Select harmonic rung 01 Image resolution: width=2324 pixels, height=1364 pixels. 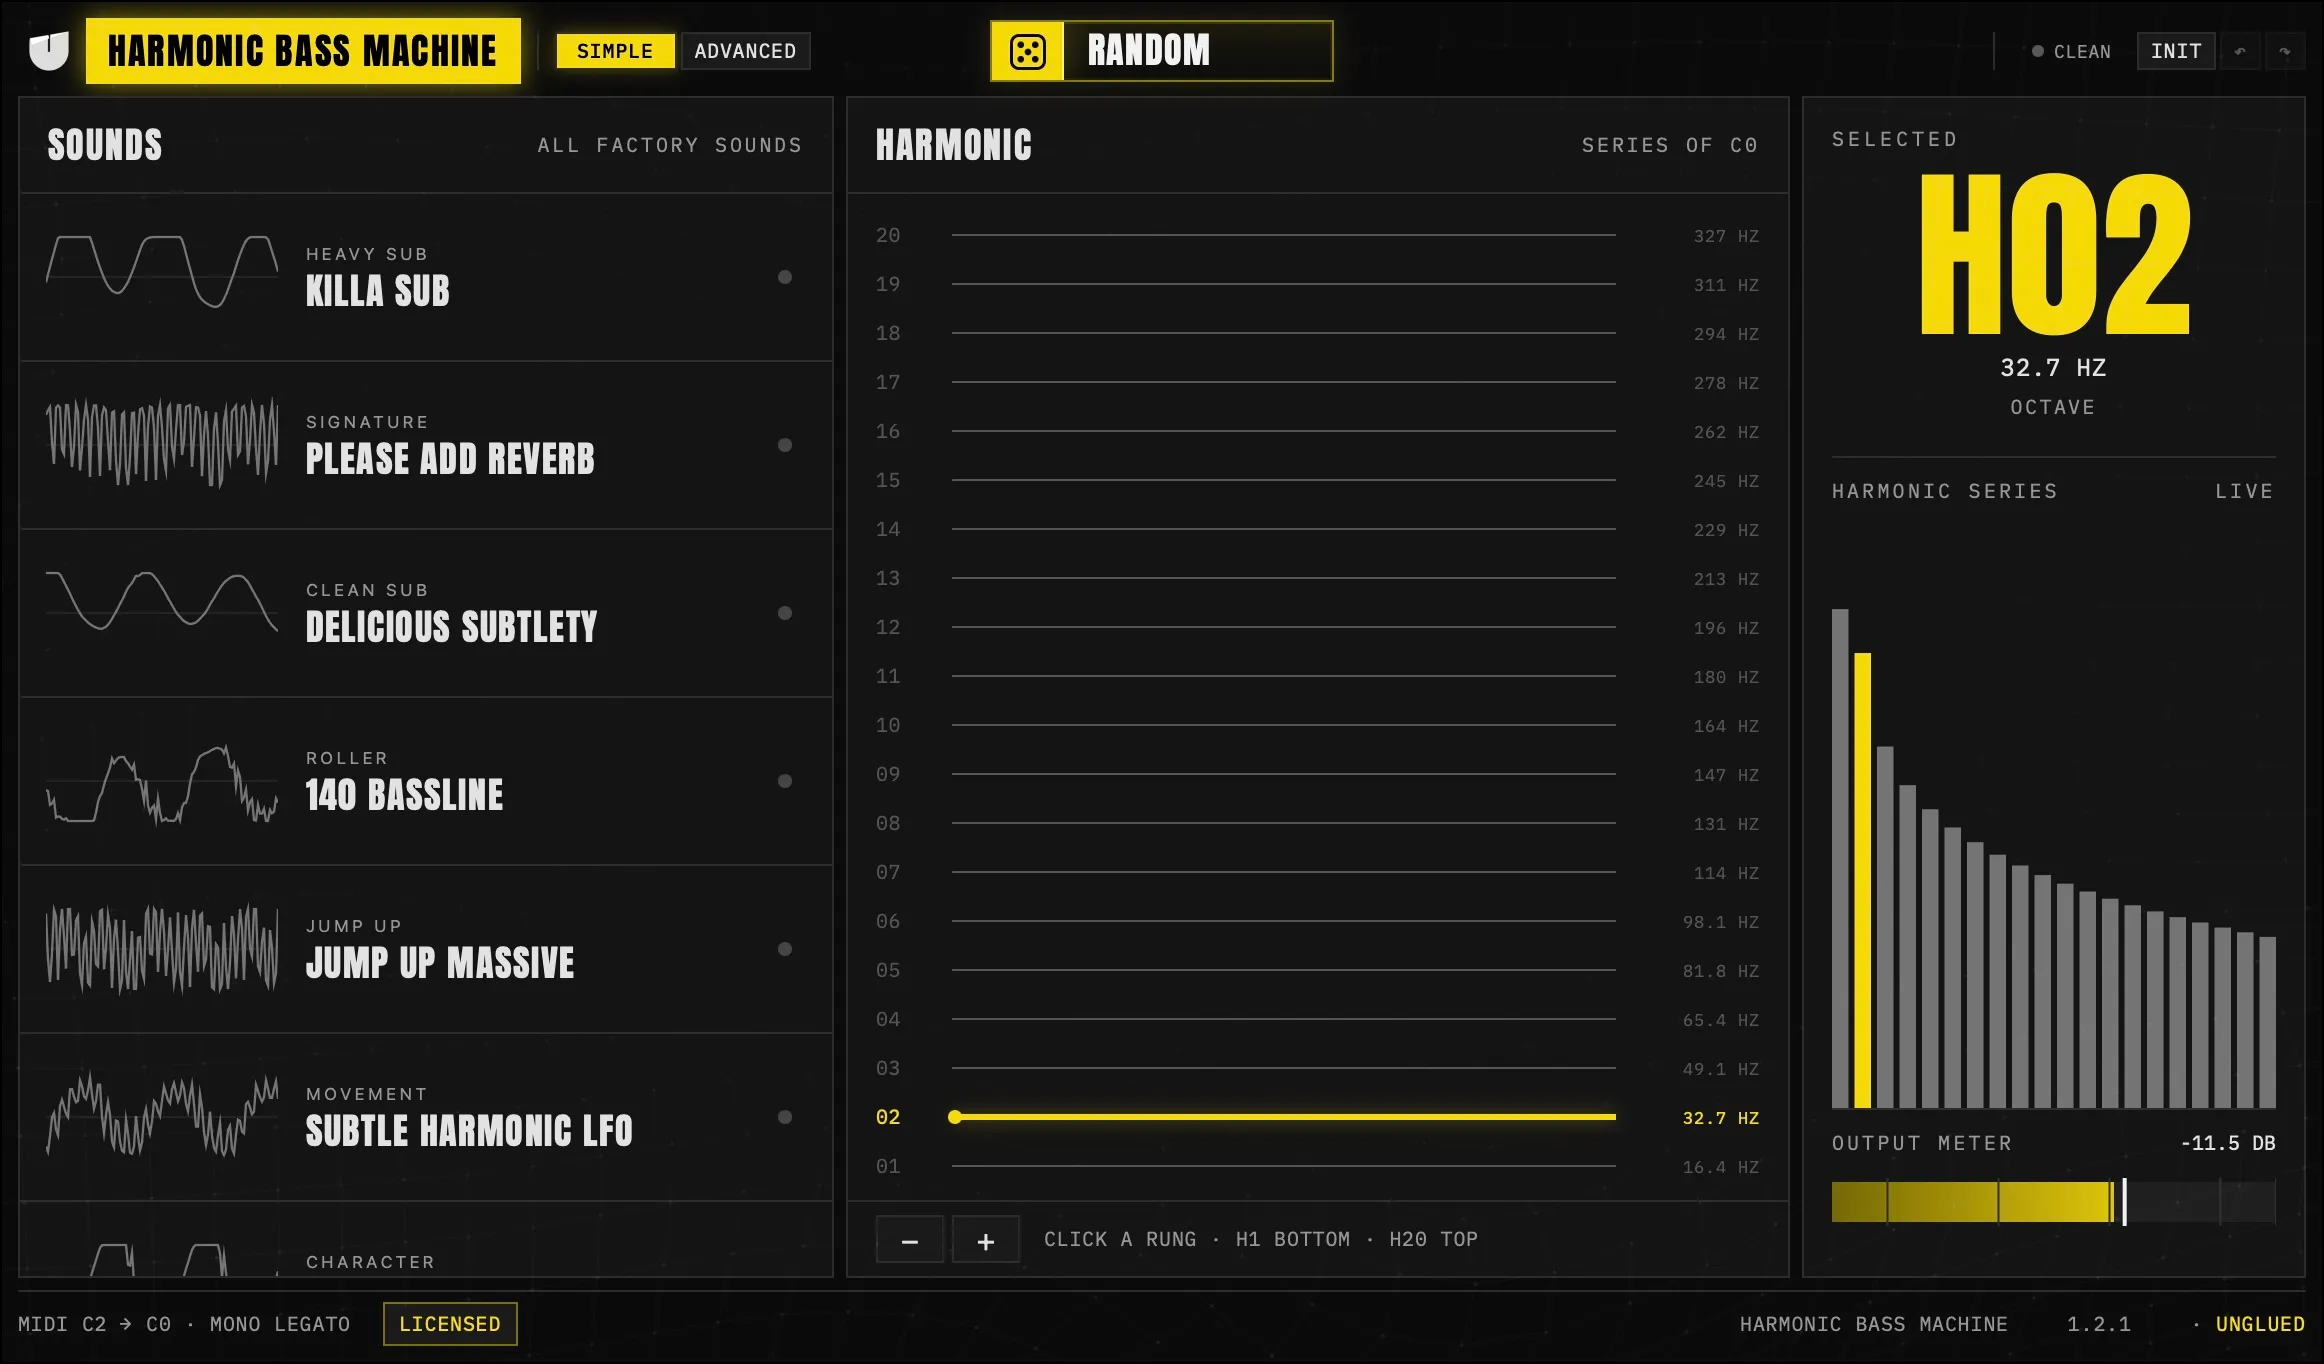coord(1283,1166)
